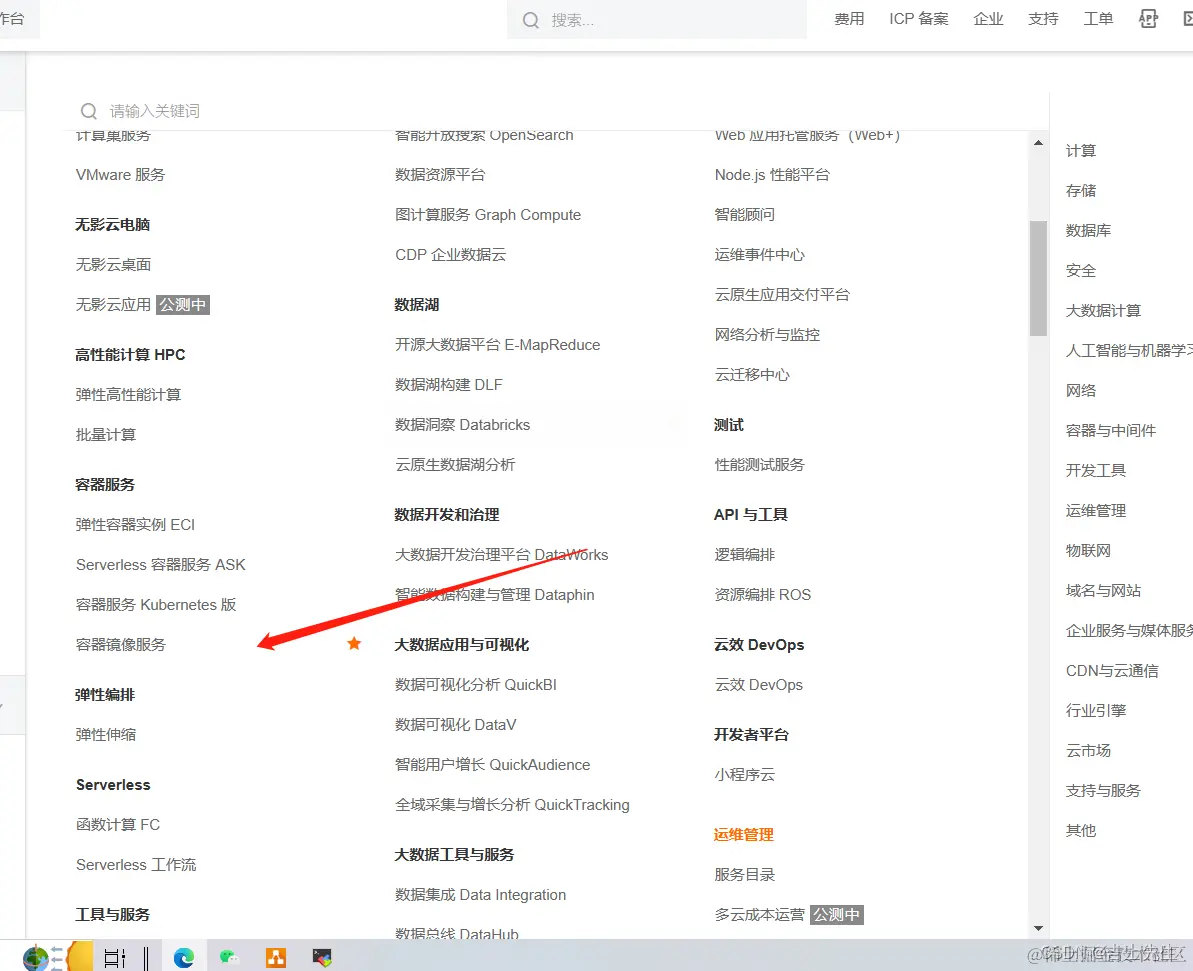
Task: Select the 运维管理 category in the sidebar
Action: coord(1096,511)
